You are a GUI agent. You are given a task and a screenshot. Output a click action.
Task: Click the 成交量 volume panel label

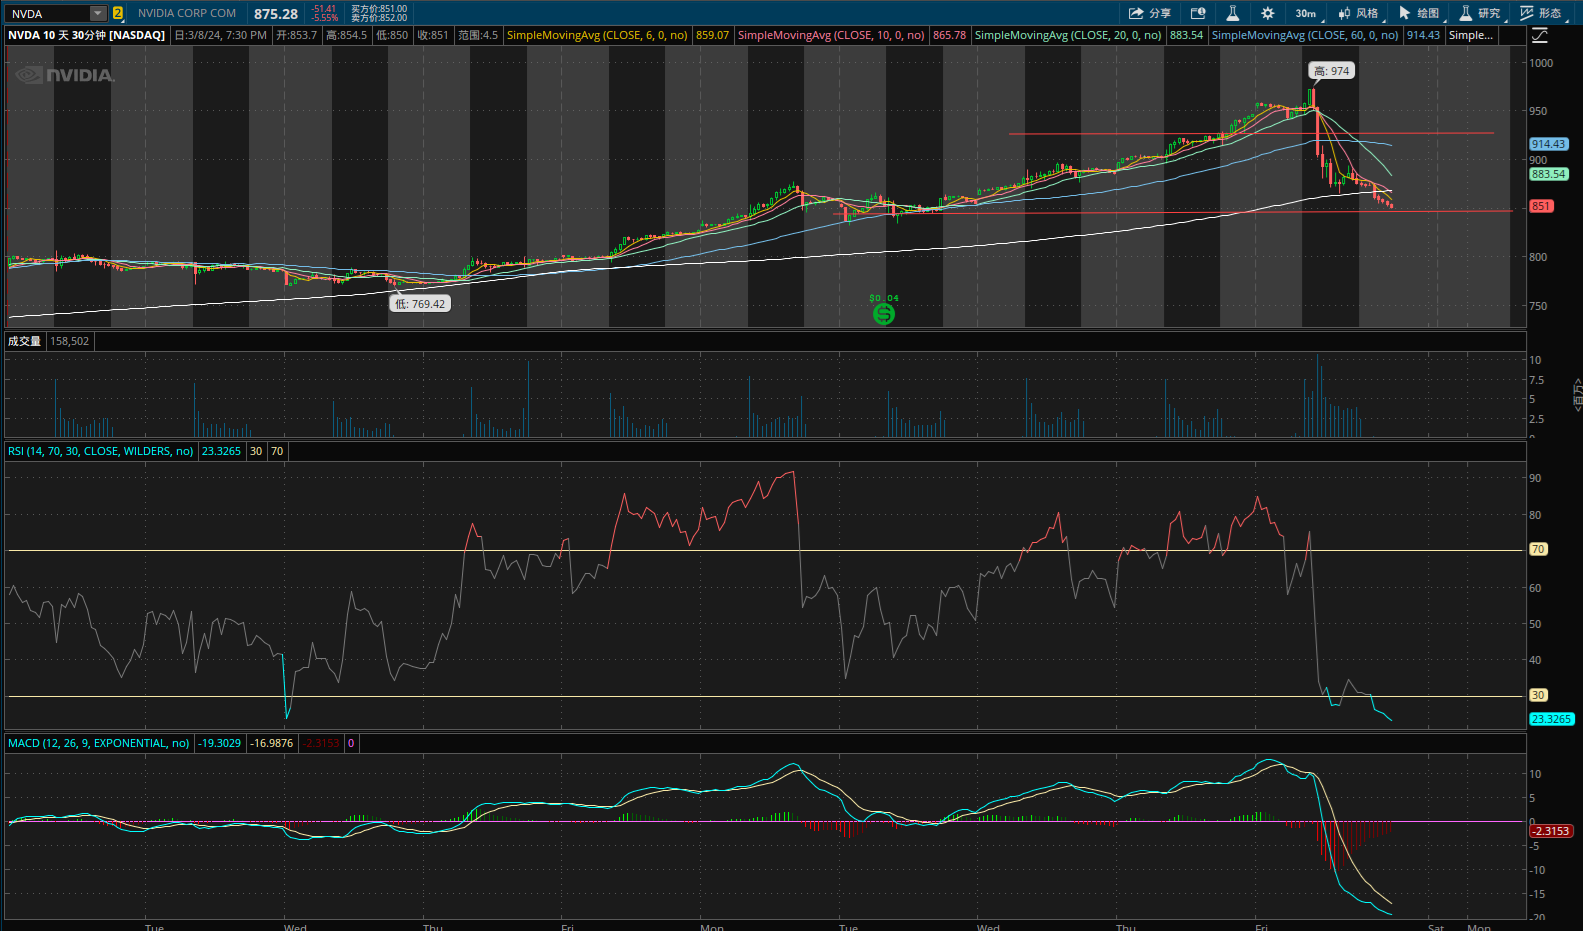point(25,341)
